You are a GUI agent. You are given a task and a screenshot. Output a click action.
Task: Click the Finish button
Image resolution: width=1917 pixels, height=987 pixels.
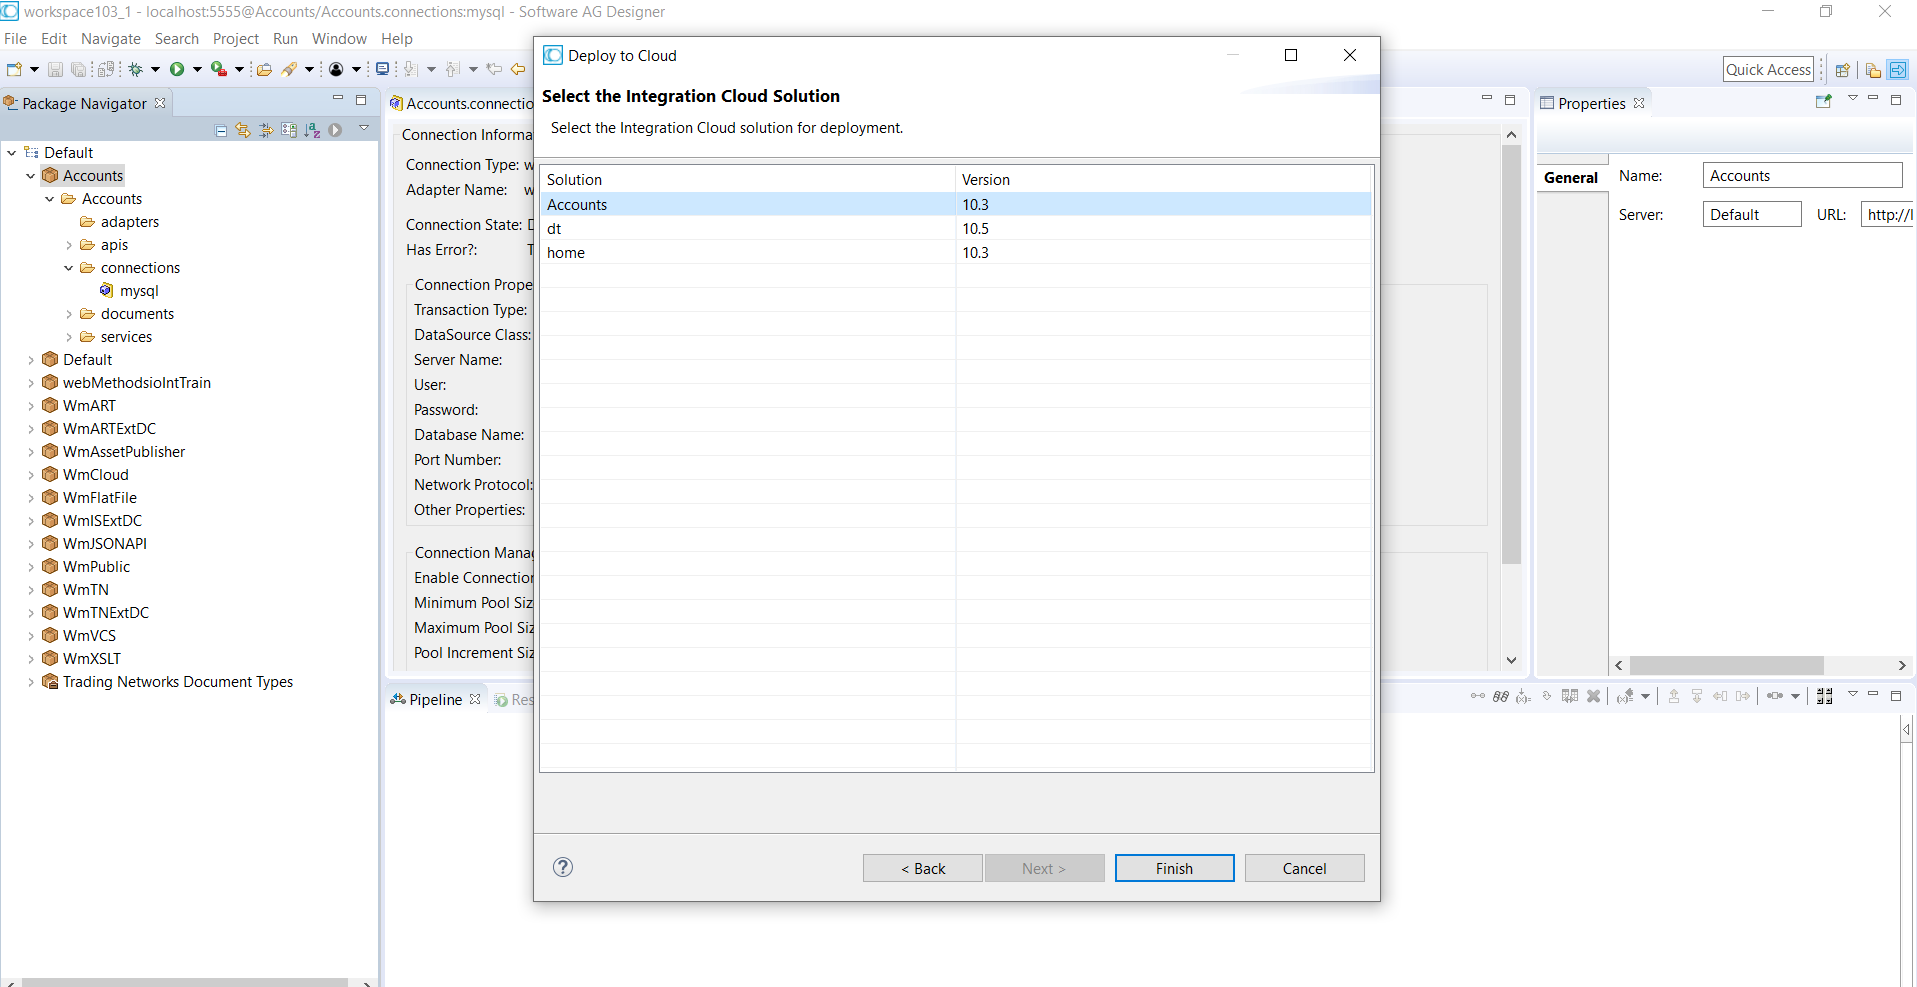(1174, 868)
